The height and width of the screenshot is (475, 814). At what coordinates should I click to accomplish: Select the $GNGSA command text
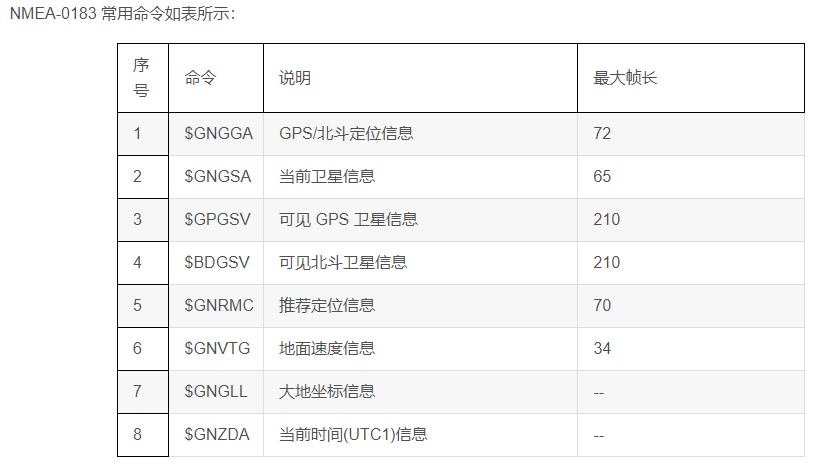pos(218,176)
